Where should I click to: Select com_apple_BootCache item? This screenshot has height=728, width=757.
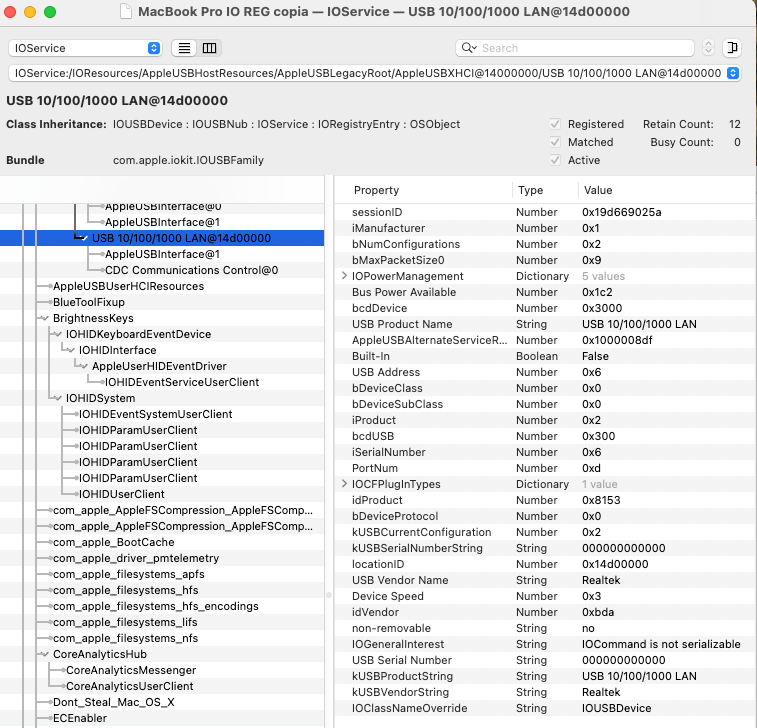click(113, 542)
